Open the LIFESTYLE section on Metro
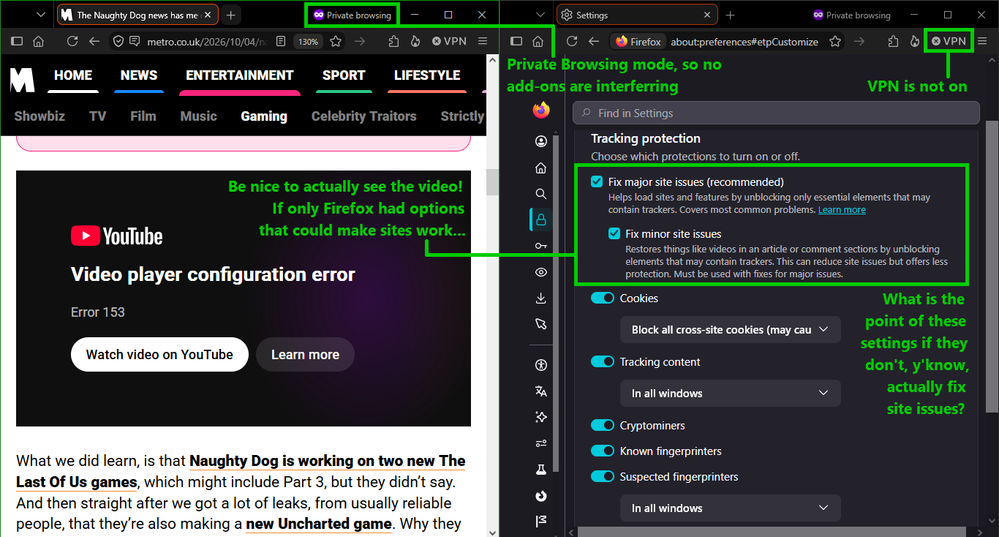The image size is (999, 537). coord(427,75)
